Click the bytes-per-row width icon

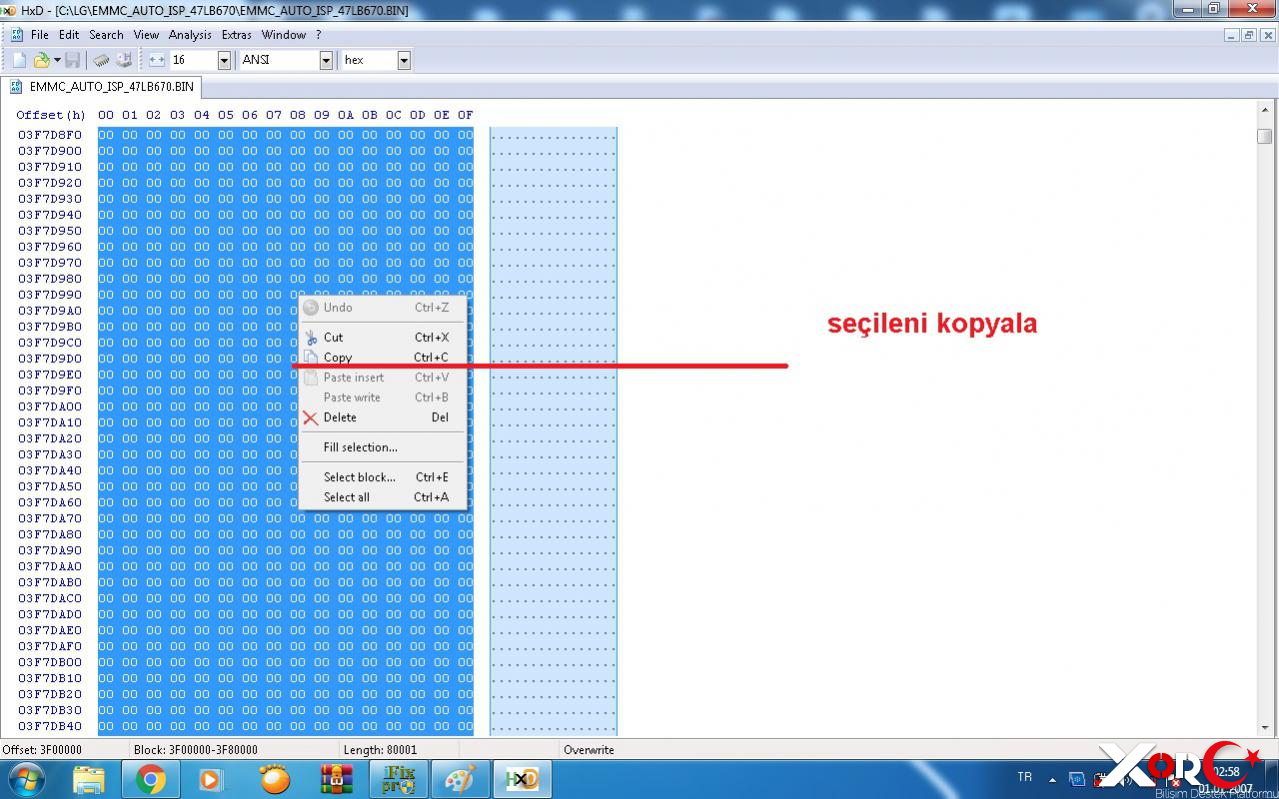click(x=157, y=60)
